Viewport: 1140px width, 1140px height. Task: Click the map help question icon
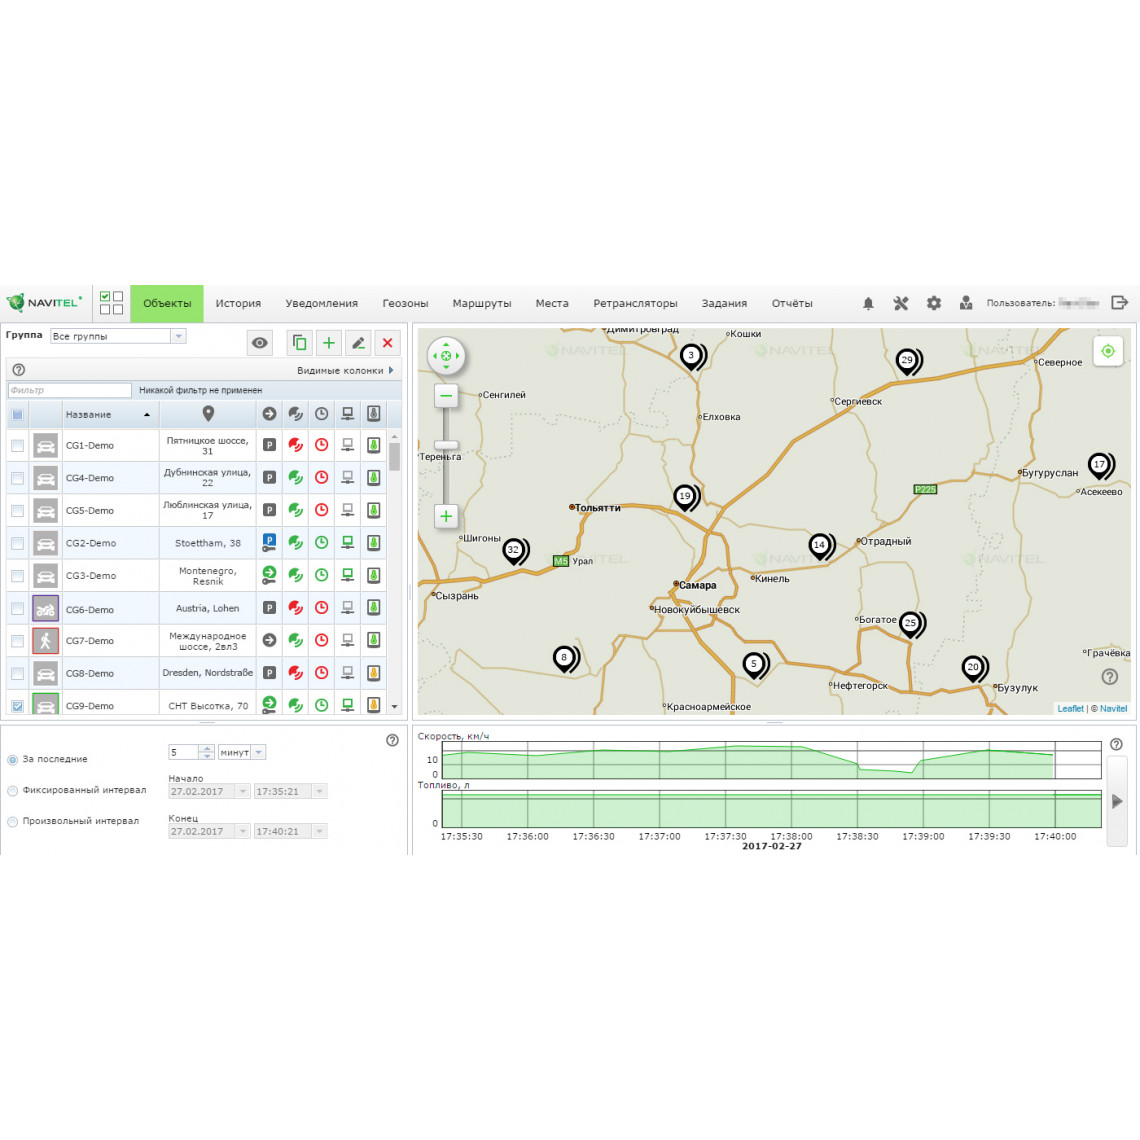[x=1109, y=677]
